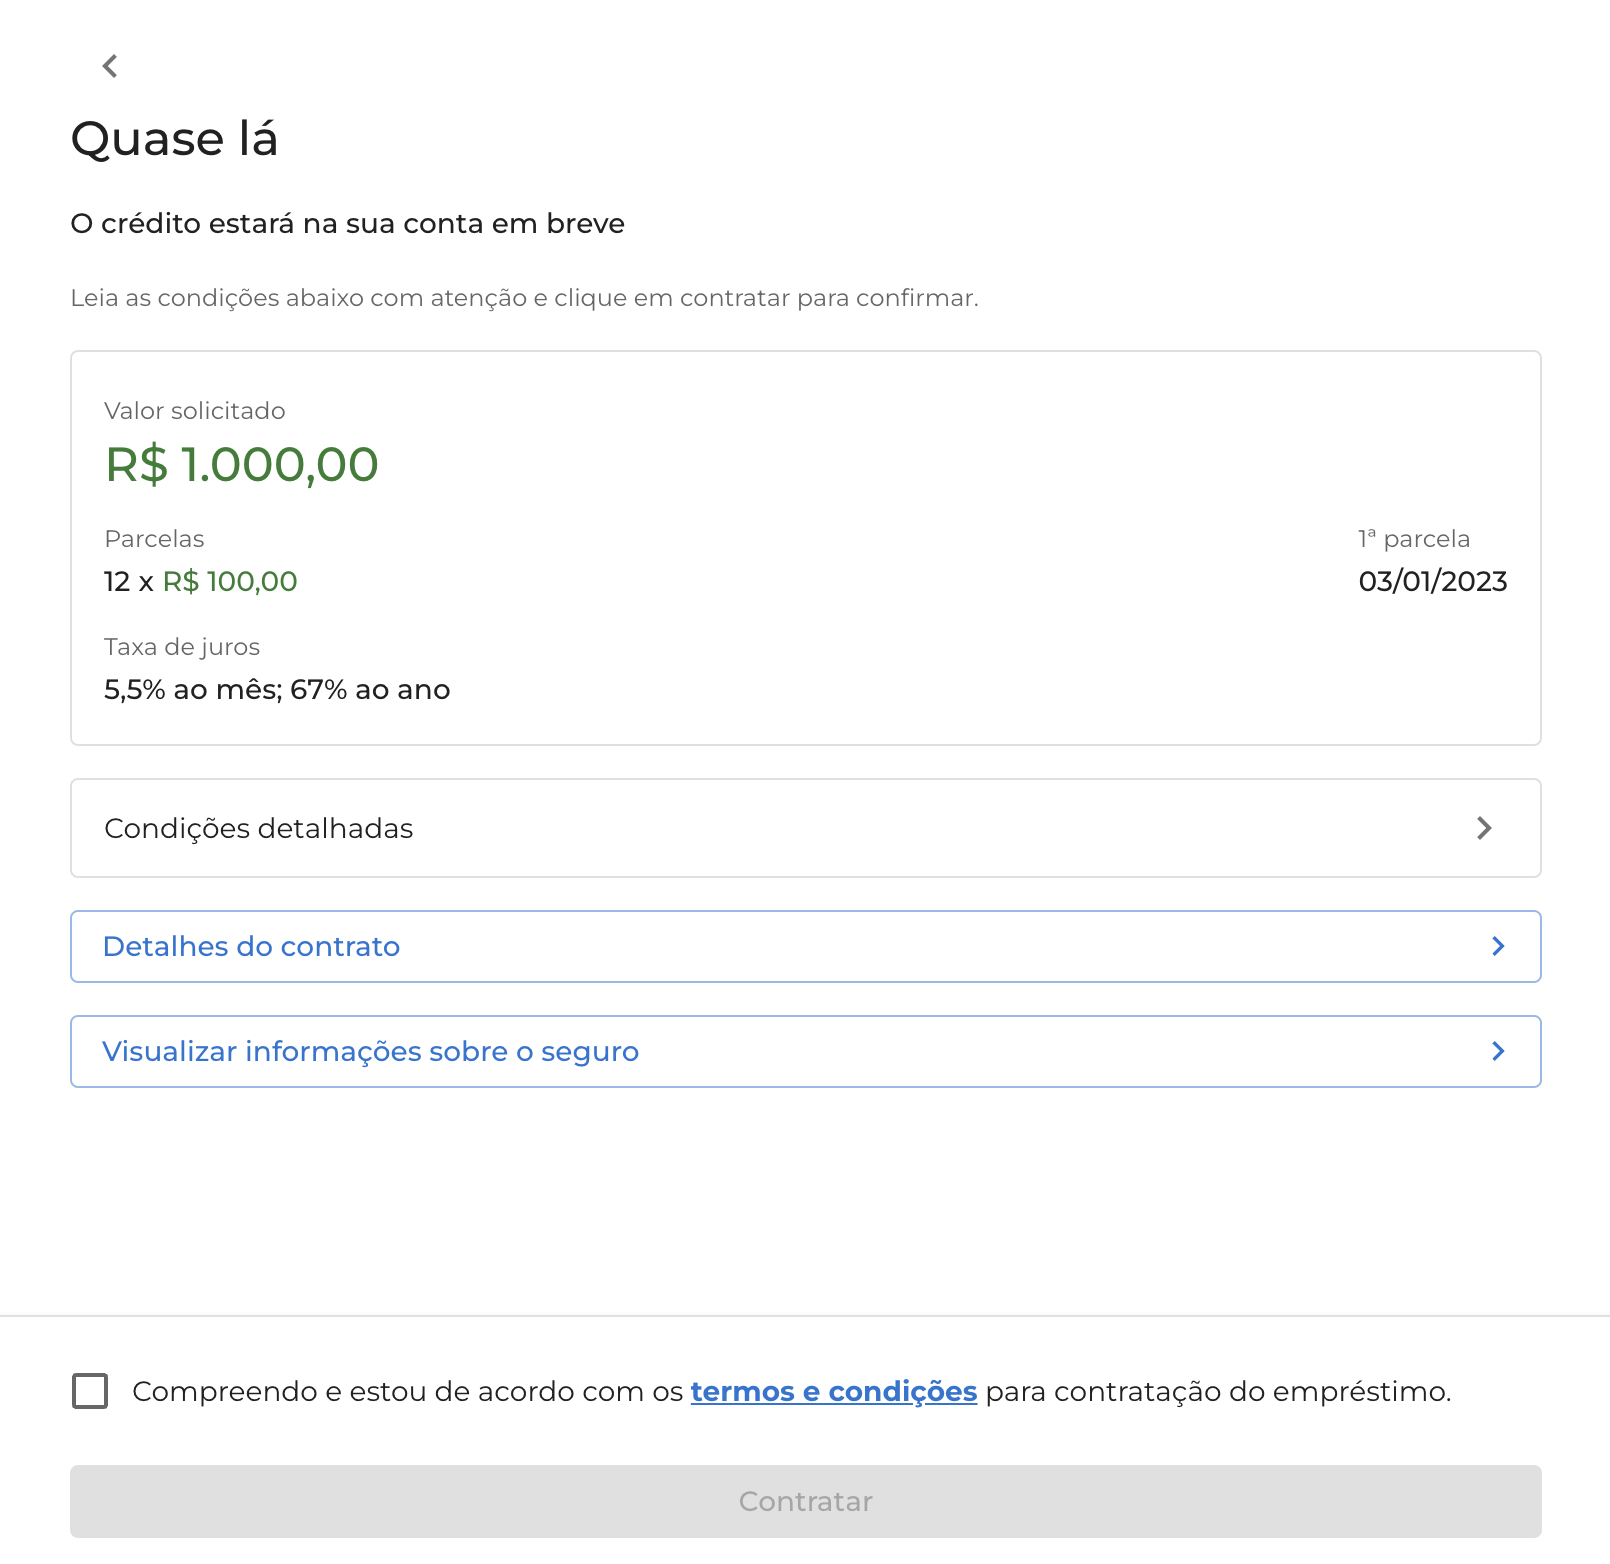Tick the loan agreement checkbox

click(90, 1391)
